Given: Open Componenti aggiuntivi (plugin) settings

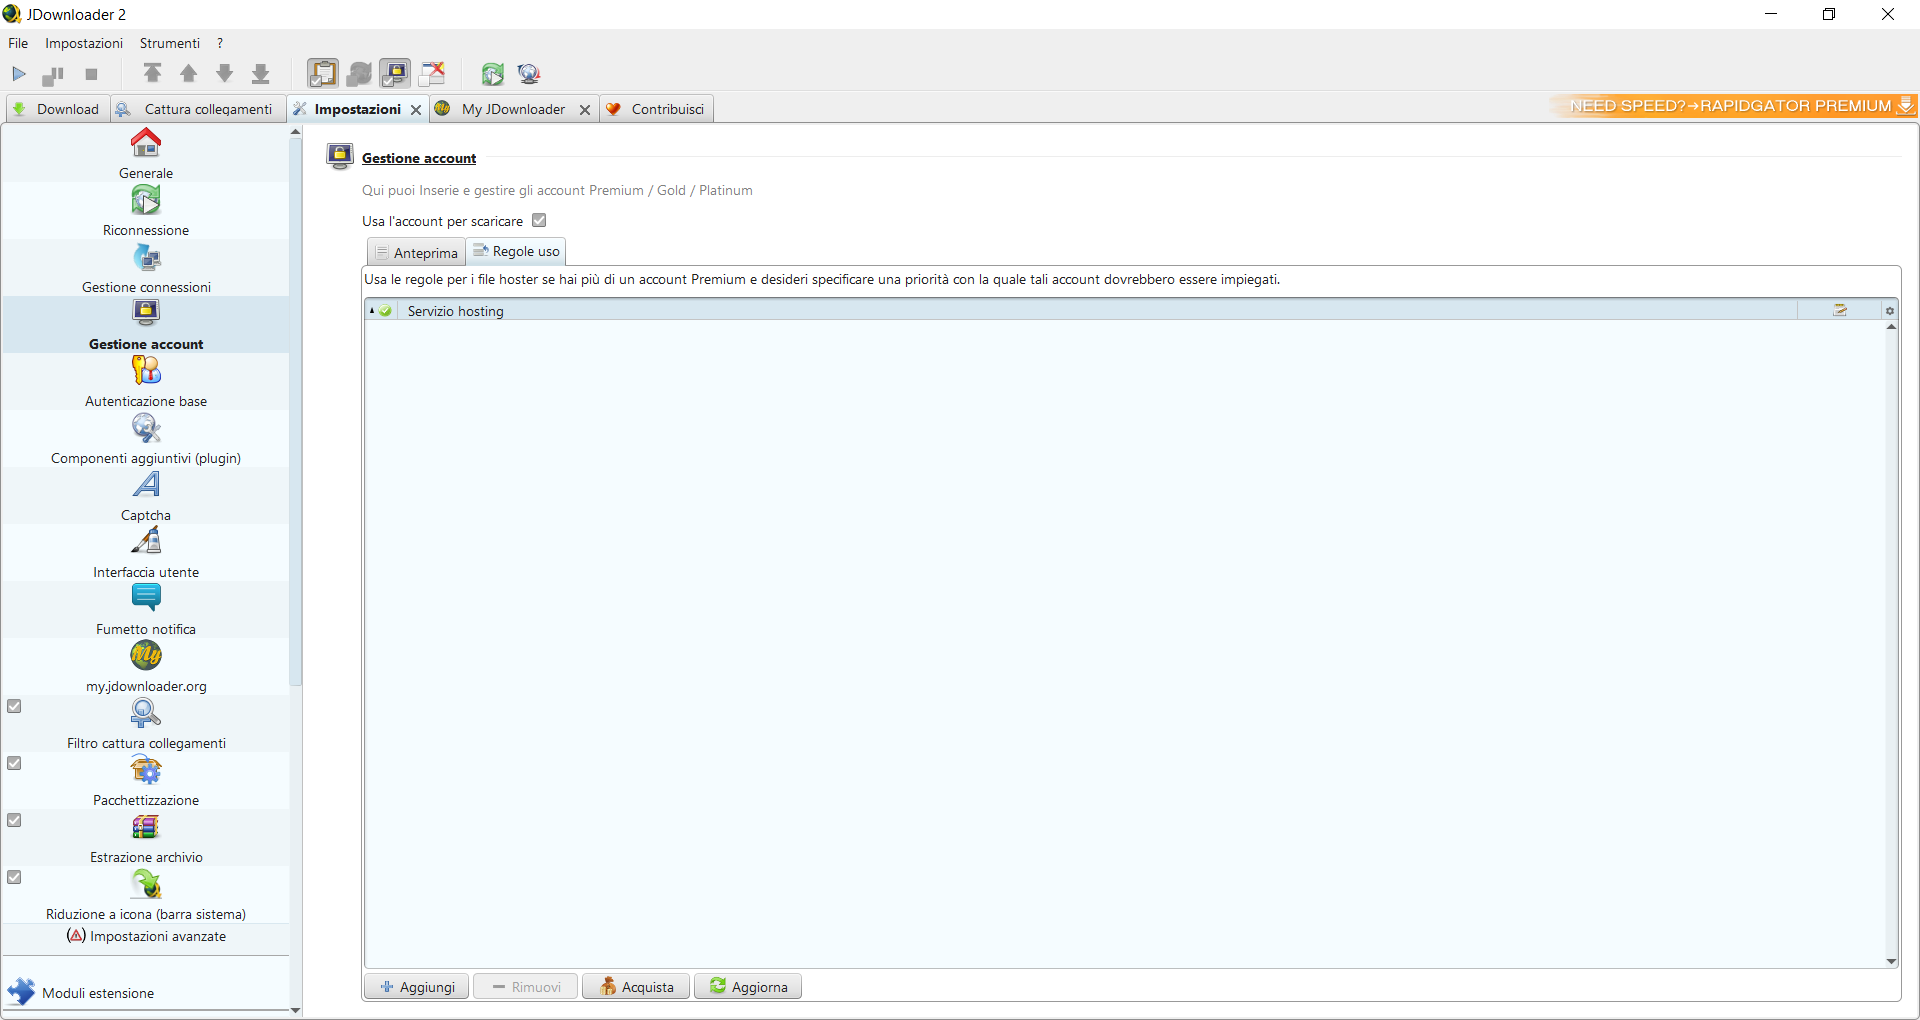Looking at the screenshot, I should point(146,439).
